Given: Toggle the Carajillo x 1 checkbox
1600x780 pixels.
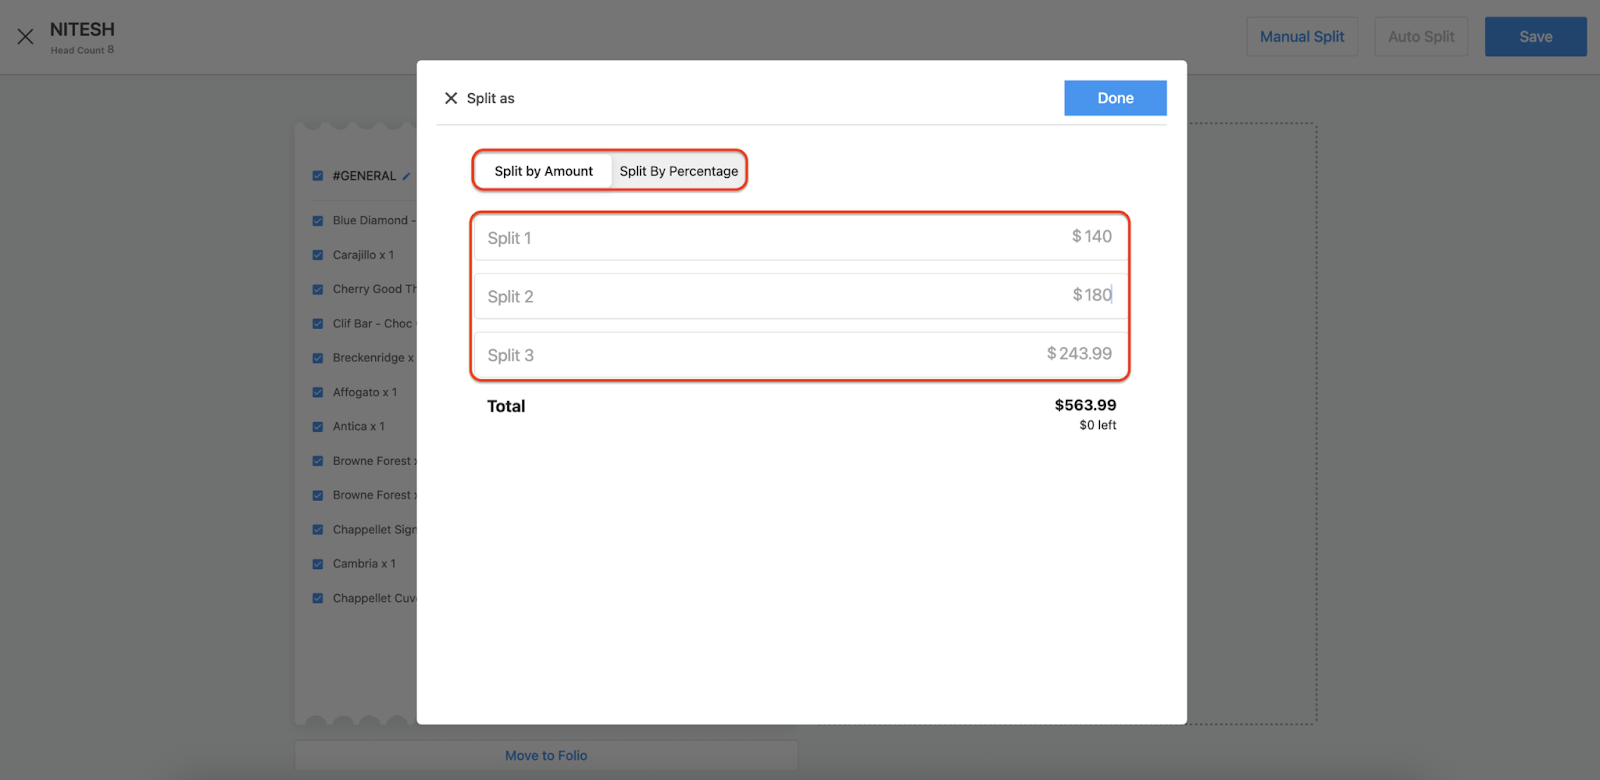Looking at the screenshot, I should tap(318, 255).
